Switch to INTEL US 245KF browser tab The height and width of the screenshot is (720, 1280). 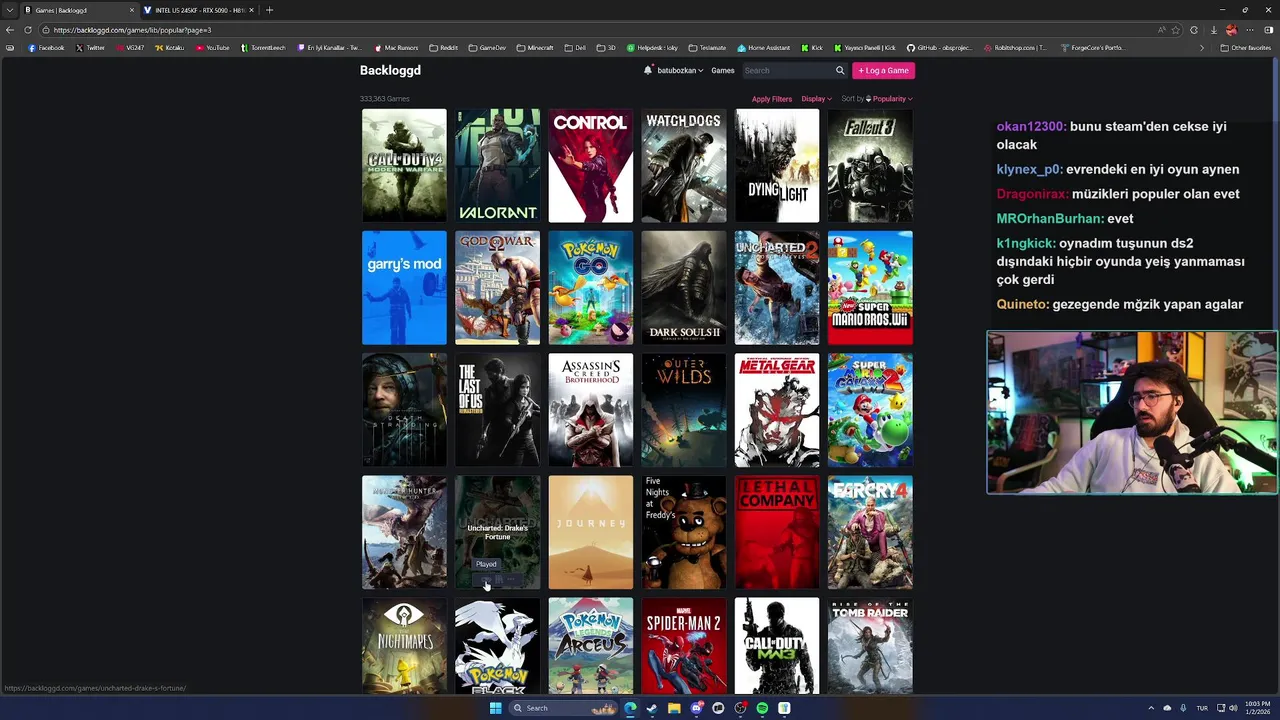[198, 10]
